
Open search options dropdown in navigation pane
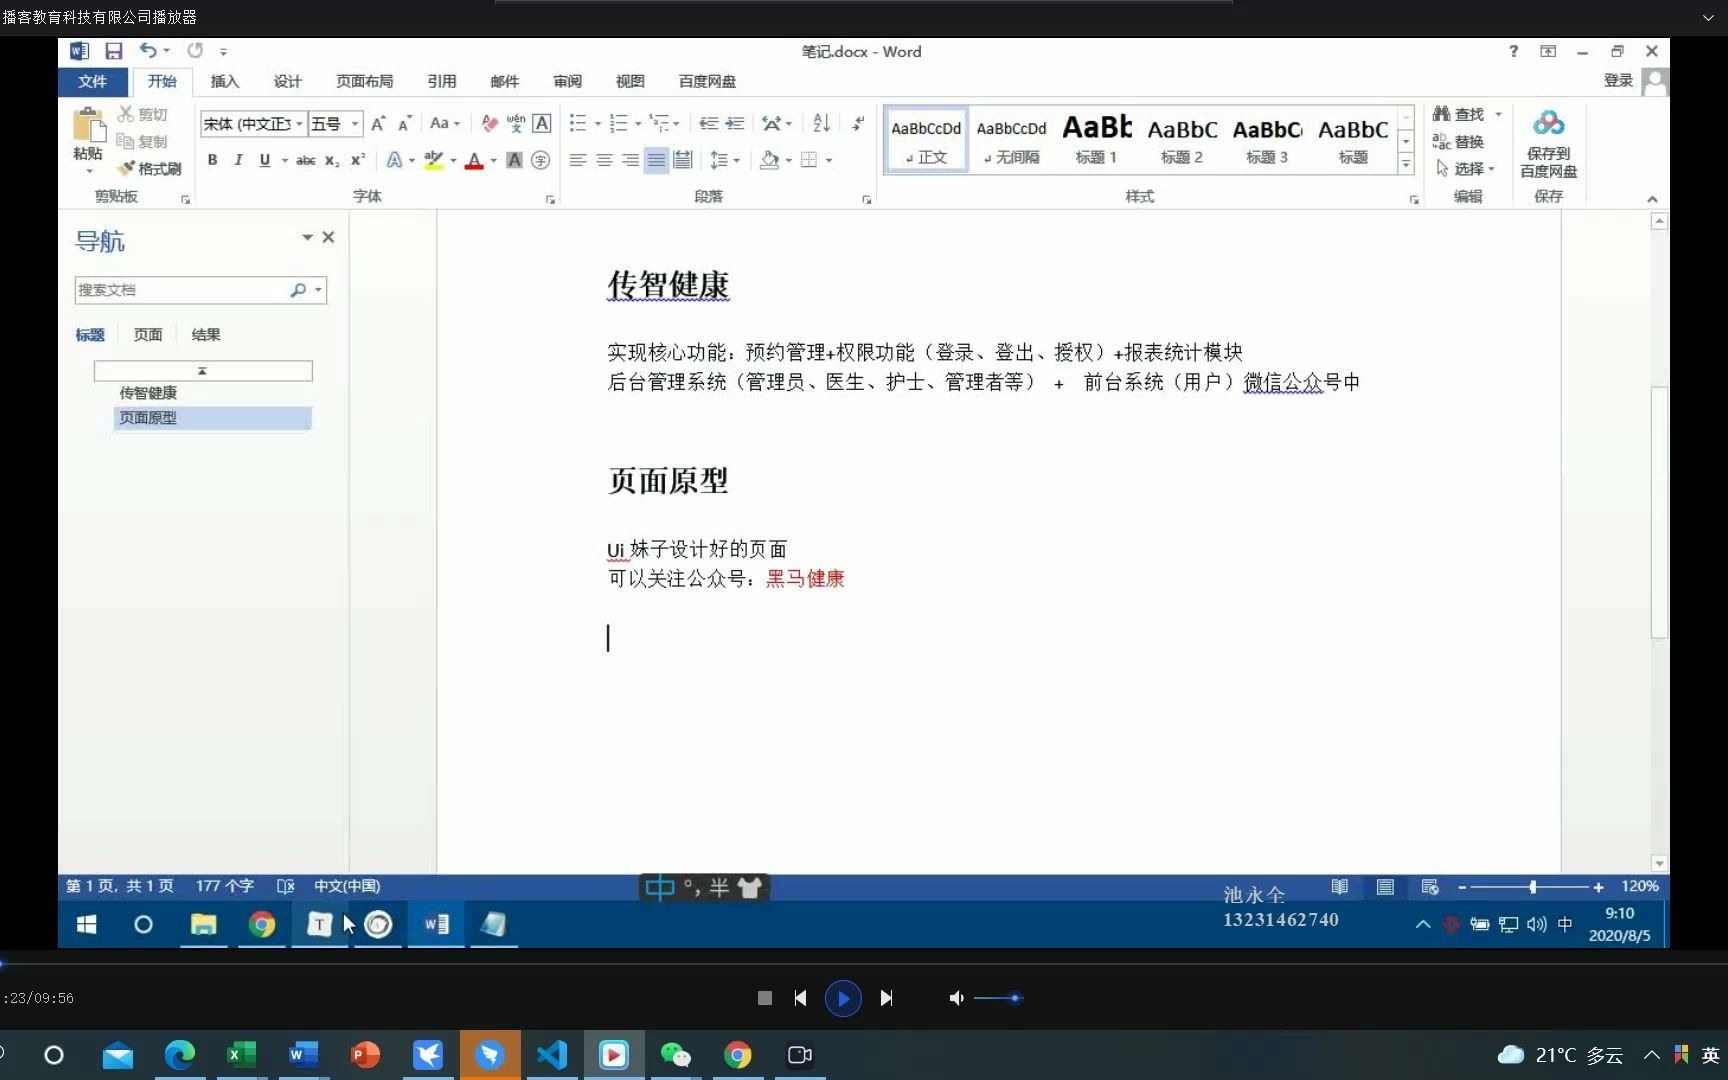pos(319,290)
